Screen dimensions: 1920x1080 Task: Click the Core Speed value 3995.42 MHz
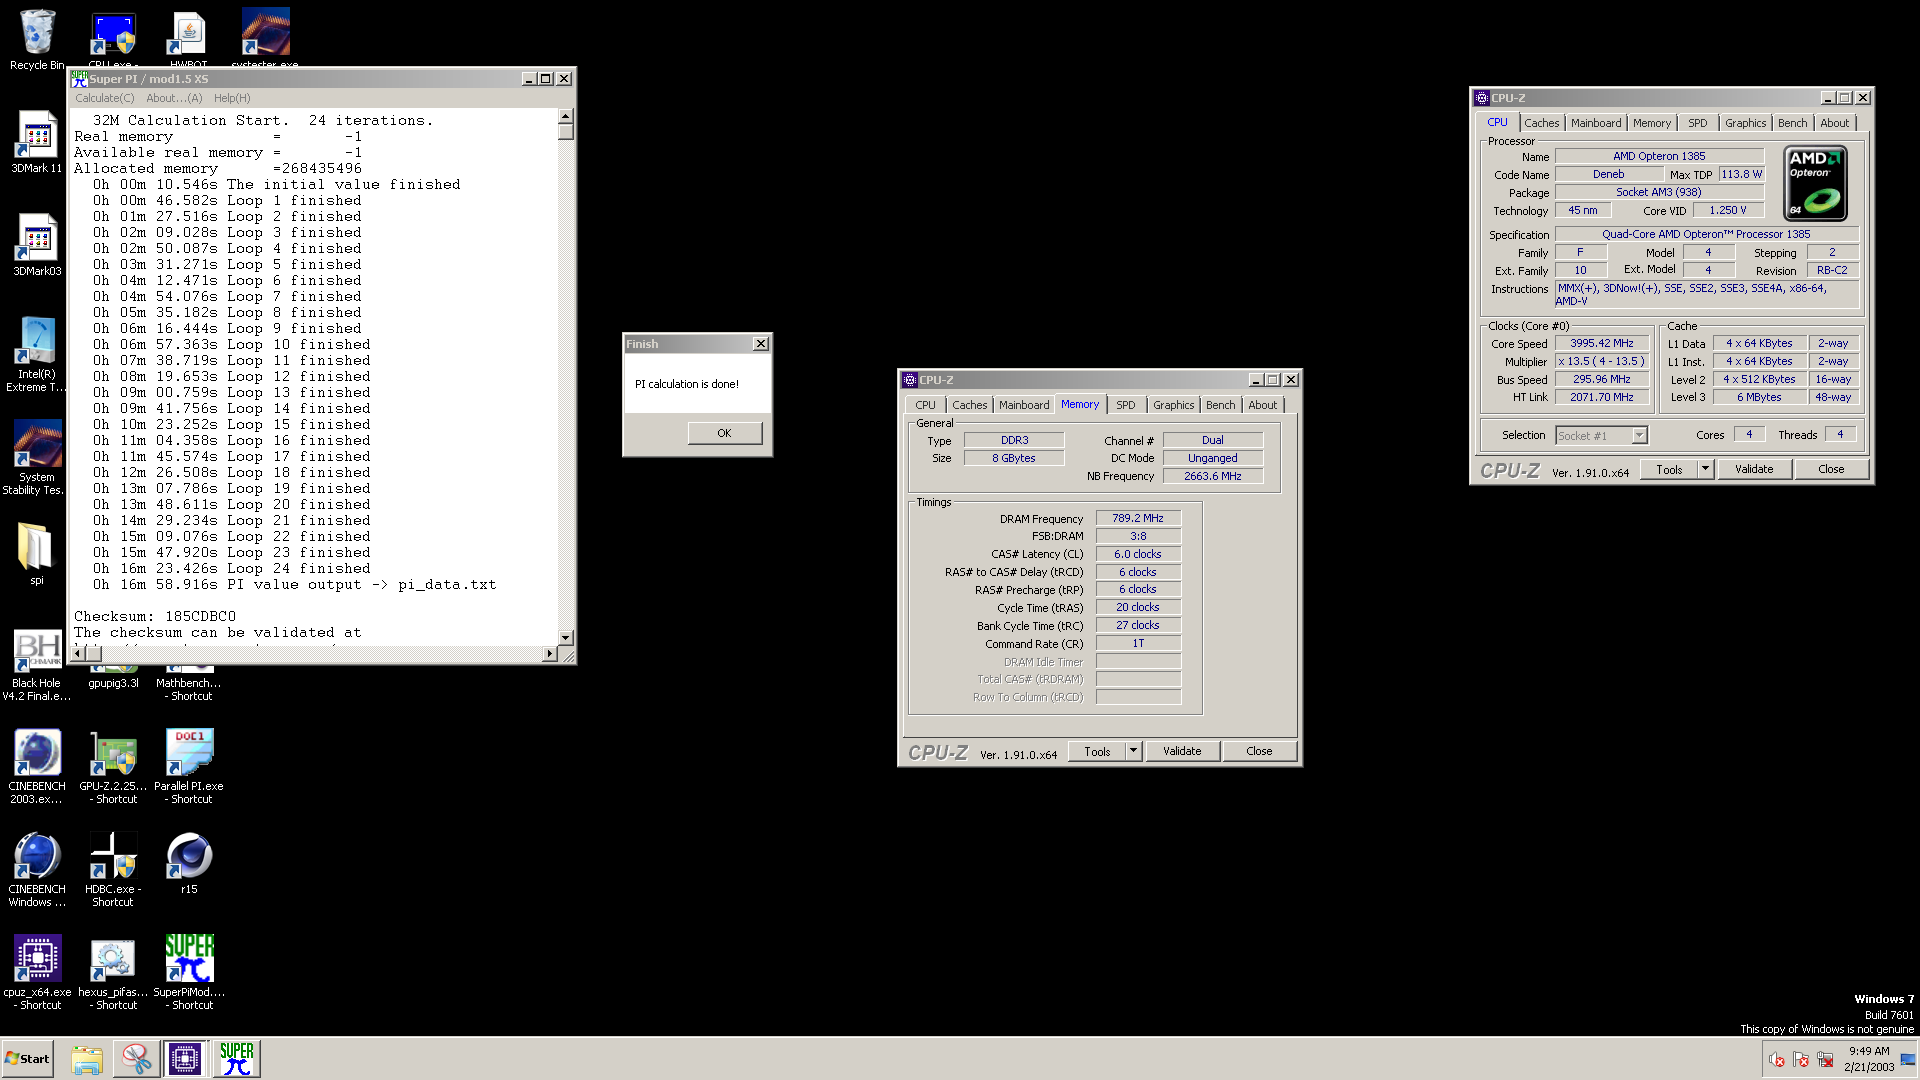[1601, 344]
